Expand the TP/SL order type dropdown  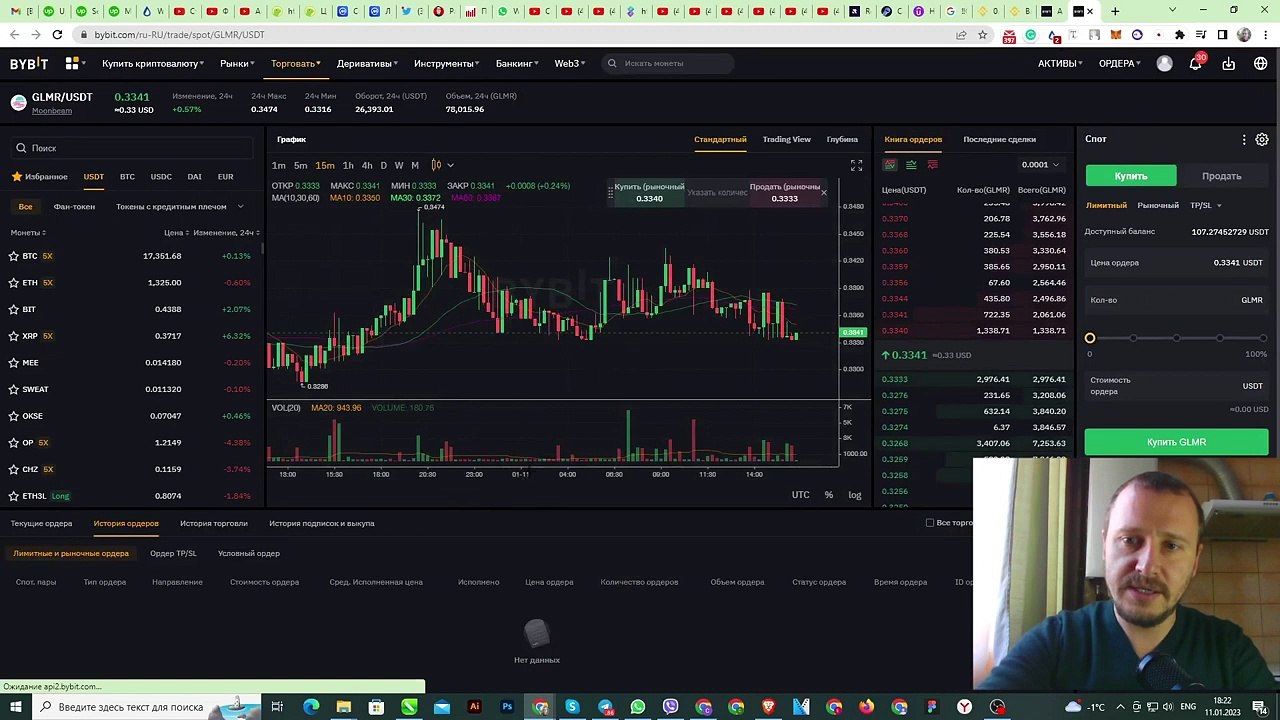(1205, 205)
